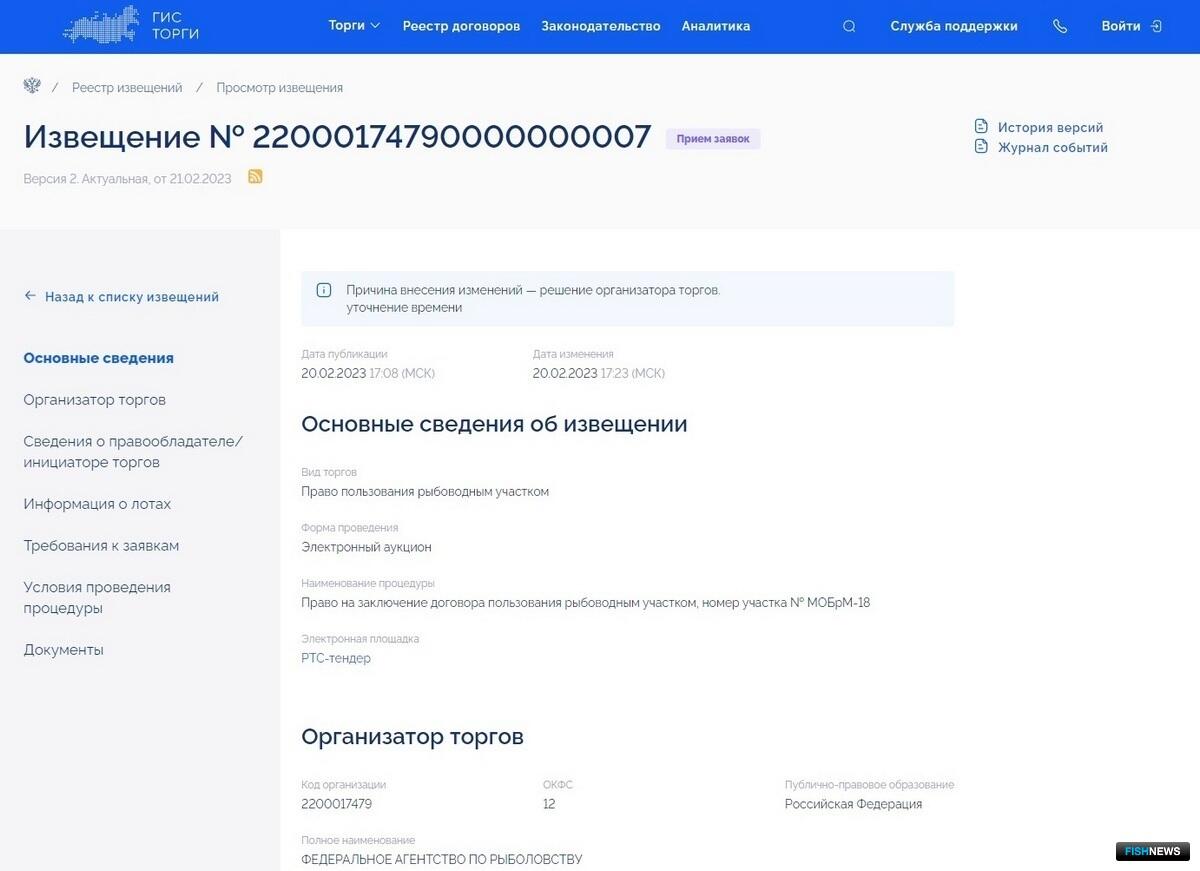The height and width of the screenshot is (871, 1200).
Task: Click Служба поддержки link
Action: click(x=954, y=26)
